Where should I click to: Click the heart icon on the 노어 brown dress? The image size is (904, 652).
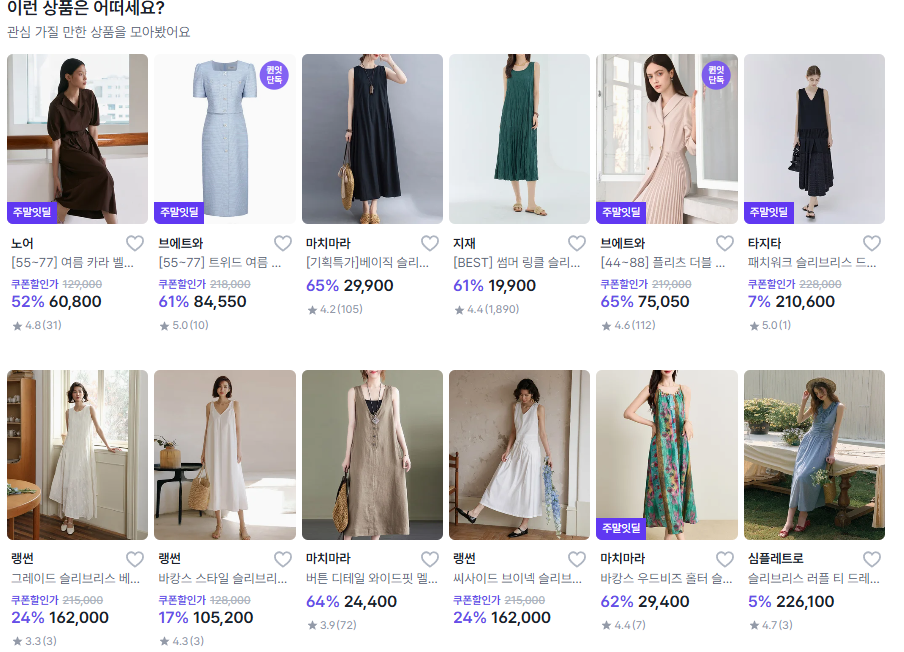135,242
